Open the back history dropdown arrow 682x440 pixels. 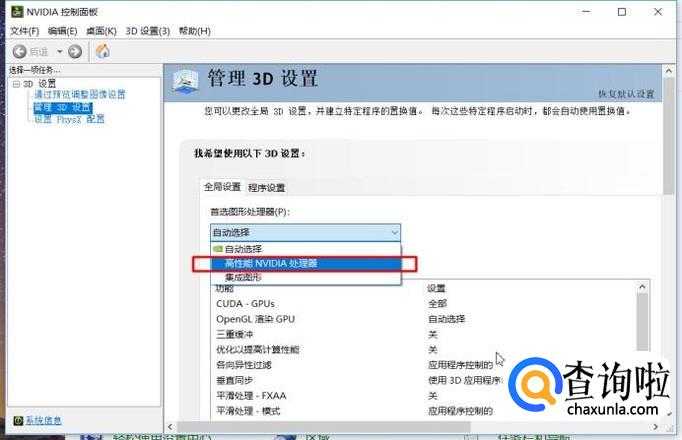coord(59,51)
